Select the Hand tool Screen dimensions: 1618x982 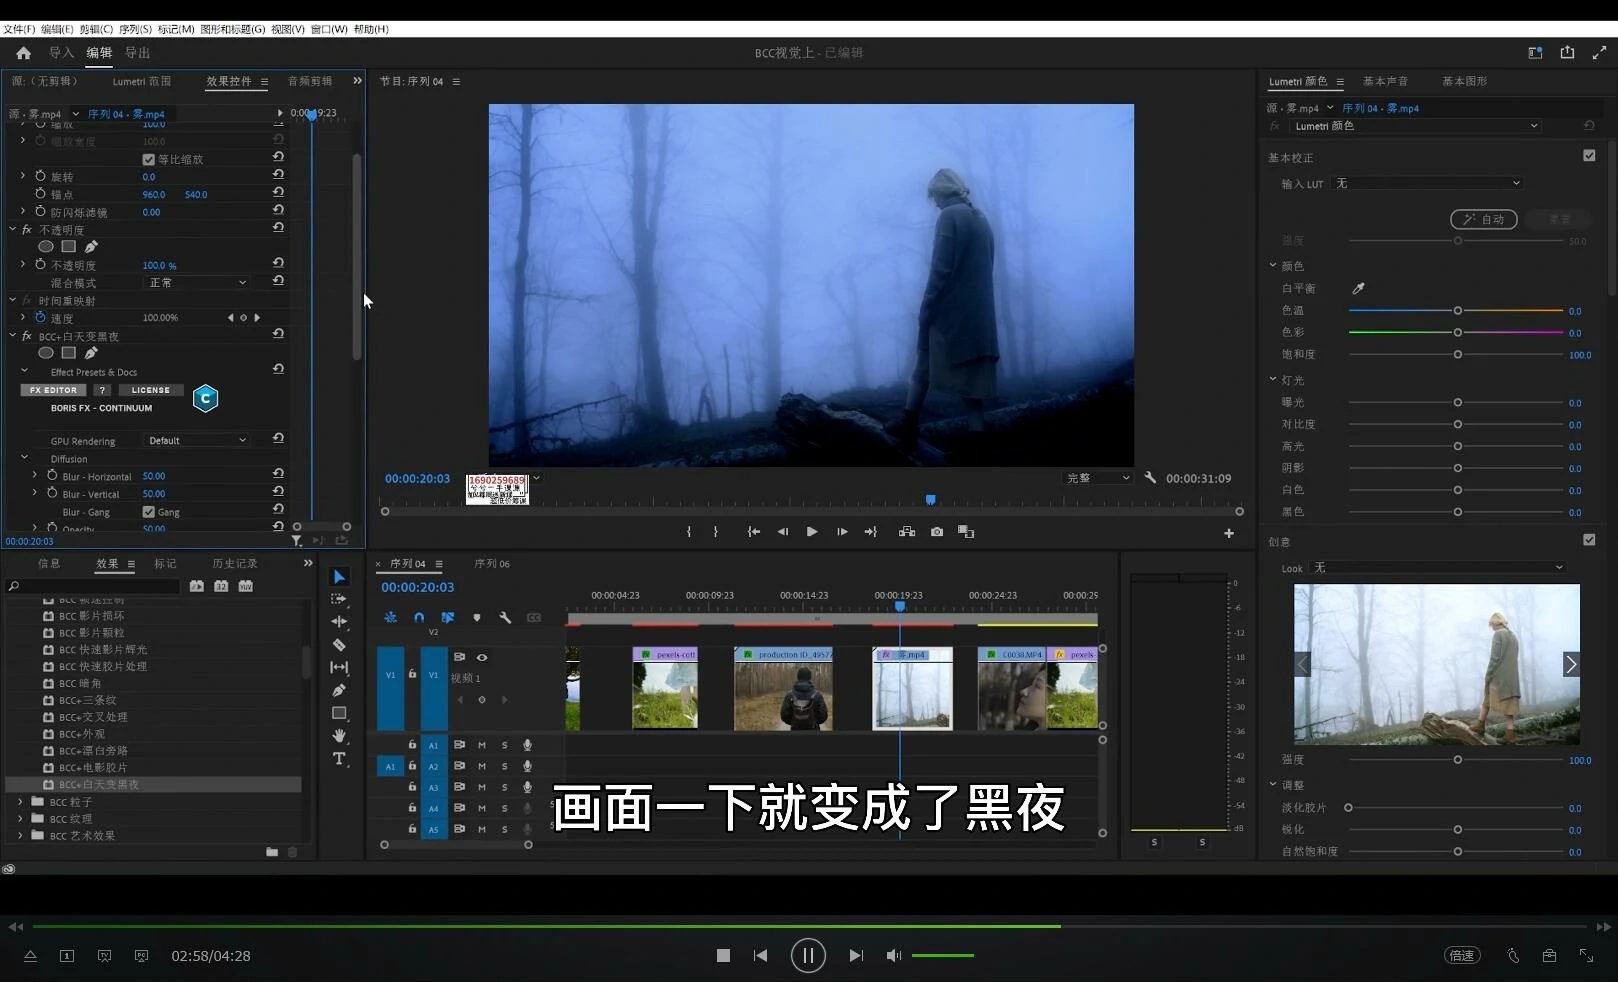point(339,736)
